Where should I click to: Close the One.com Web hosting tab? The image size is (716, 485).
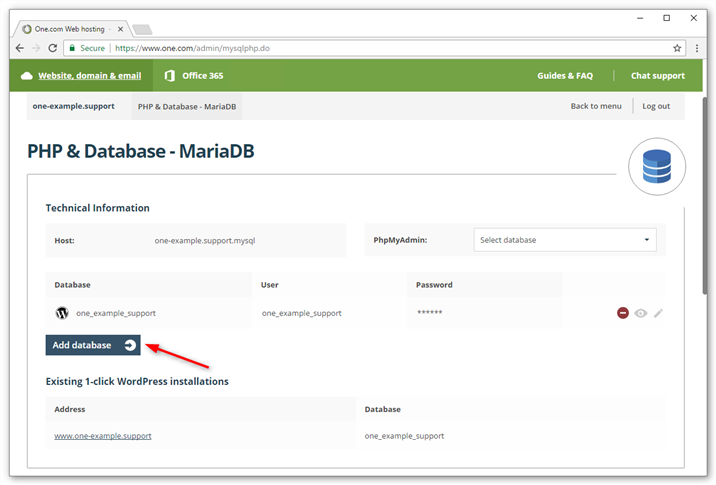coord(121,29)
